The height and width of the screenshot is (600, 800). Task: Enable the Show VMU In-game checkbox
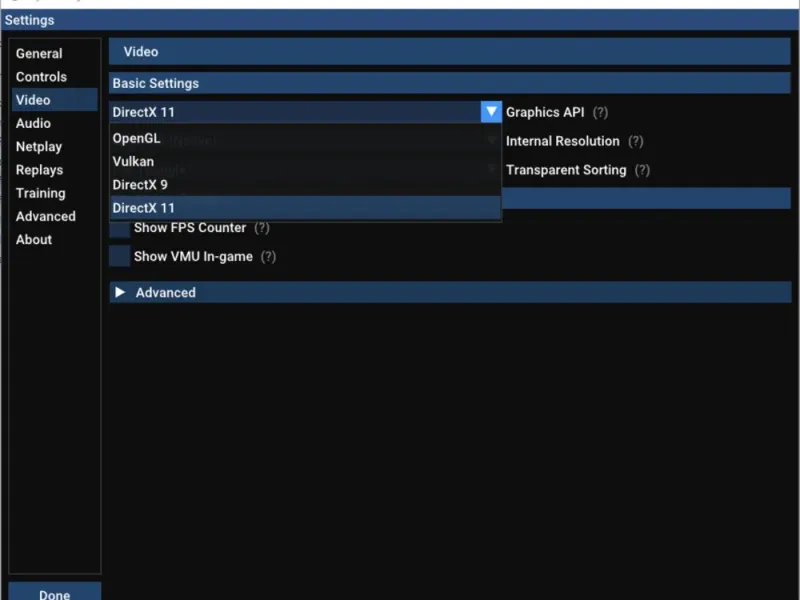click(120, 256)
